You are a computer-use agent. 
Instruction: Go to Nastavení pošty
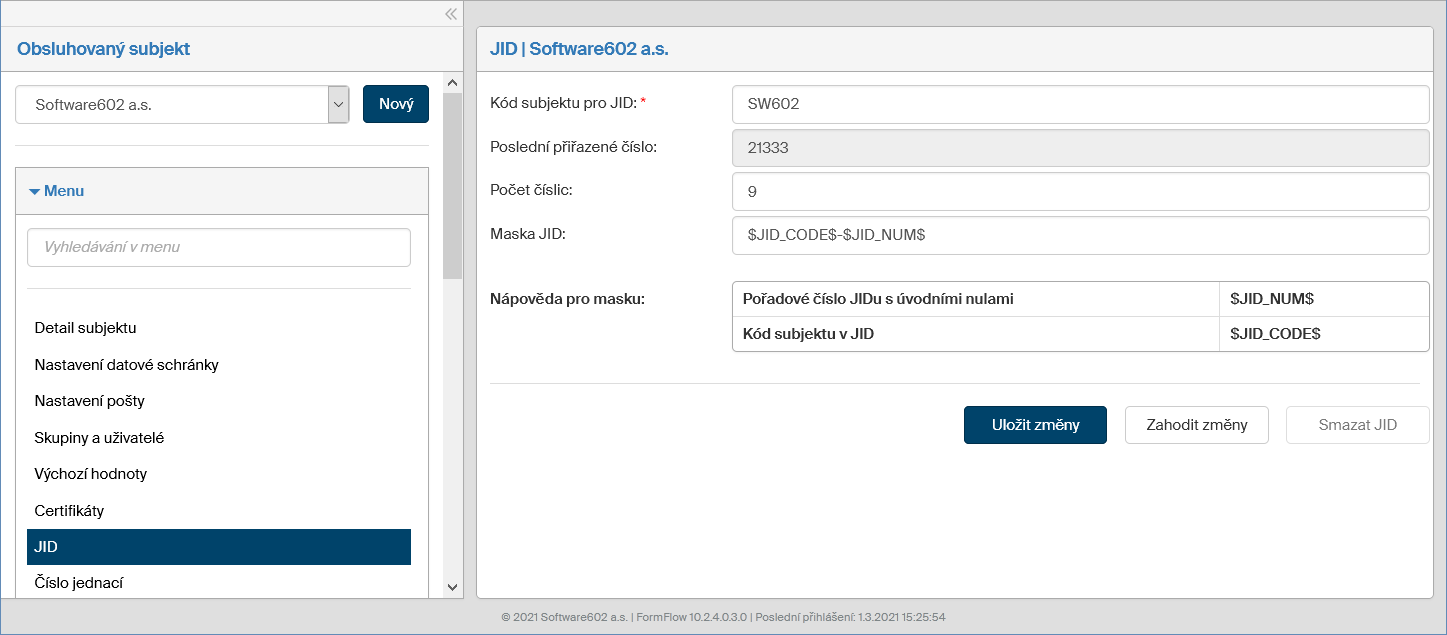pos(89,401)
